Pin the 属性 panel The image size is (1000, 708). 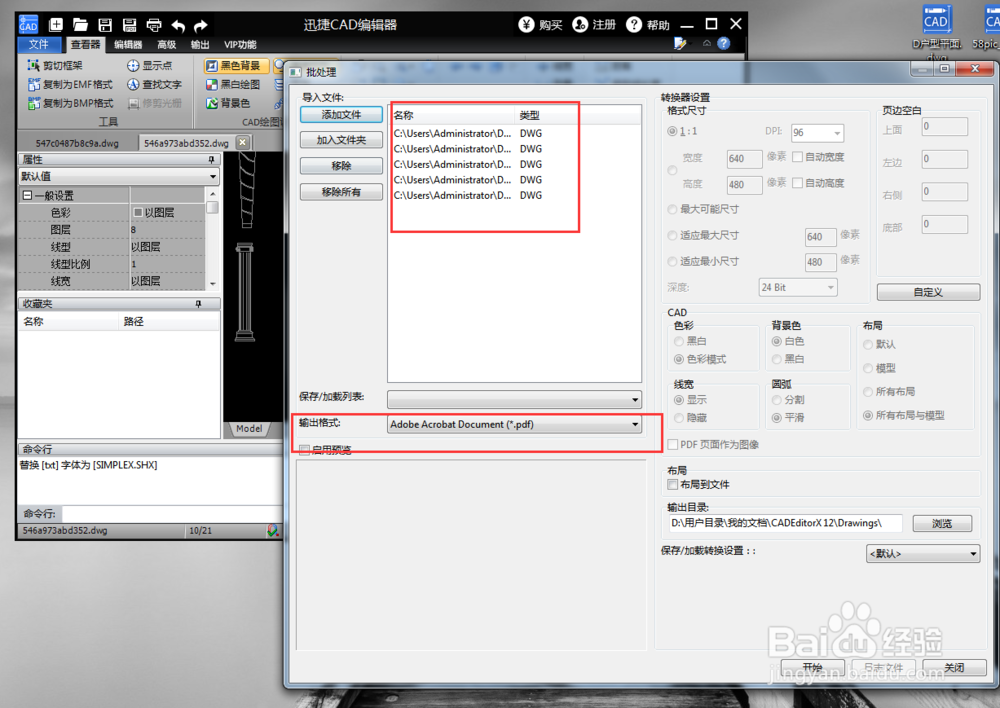point(211,159)
